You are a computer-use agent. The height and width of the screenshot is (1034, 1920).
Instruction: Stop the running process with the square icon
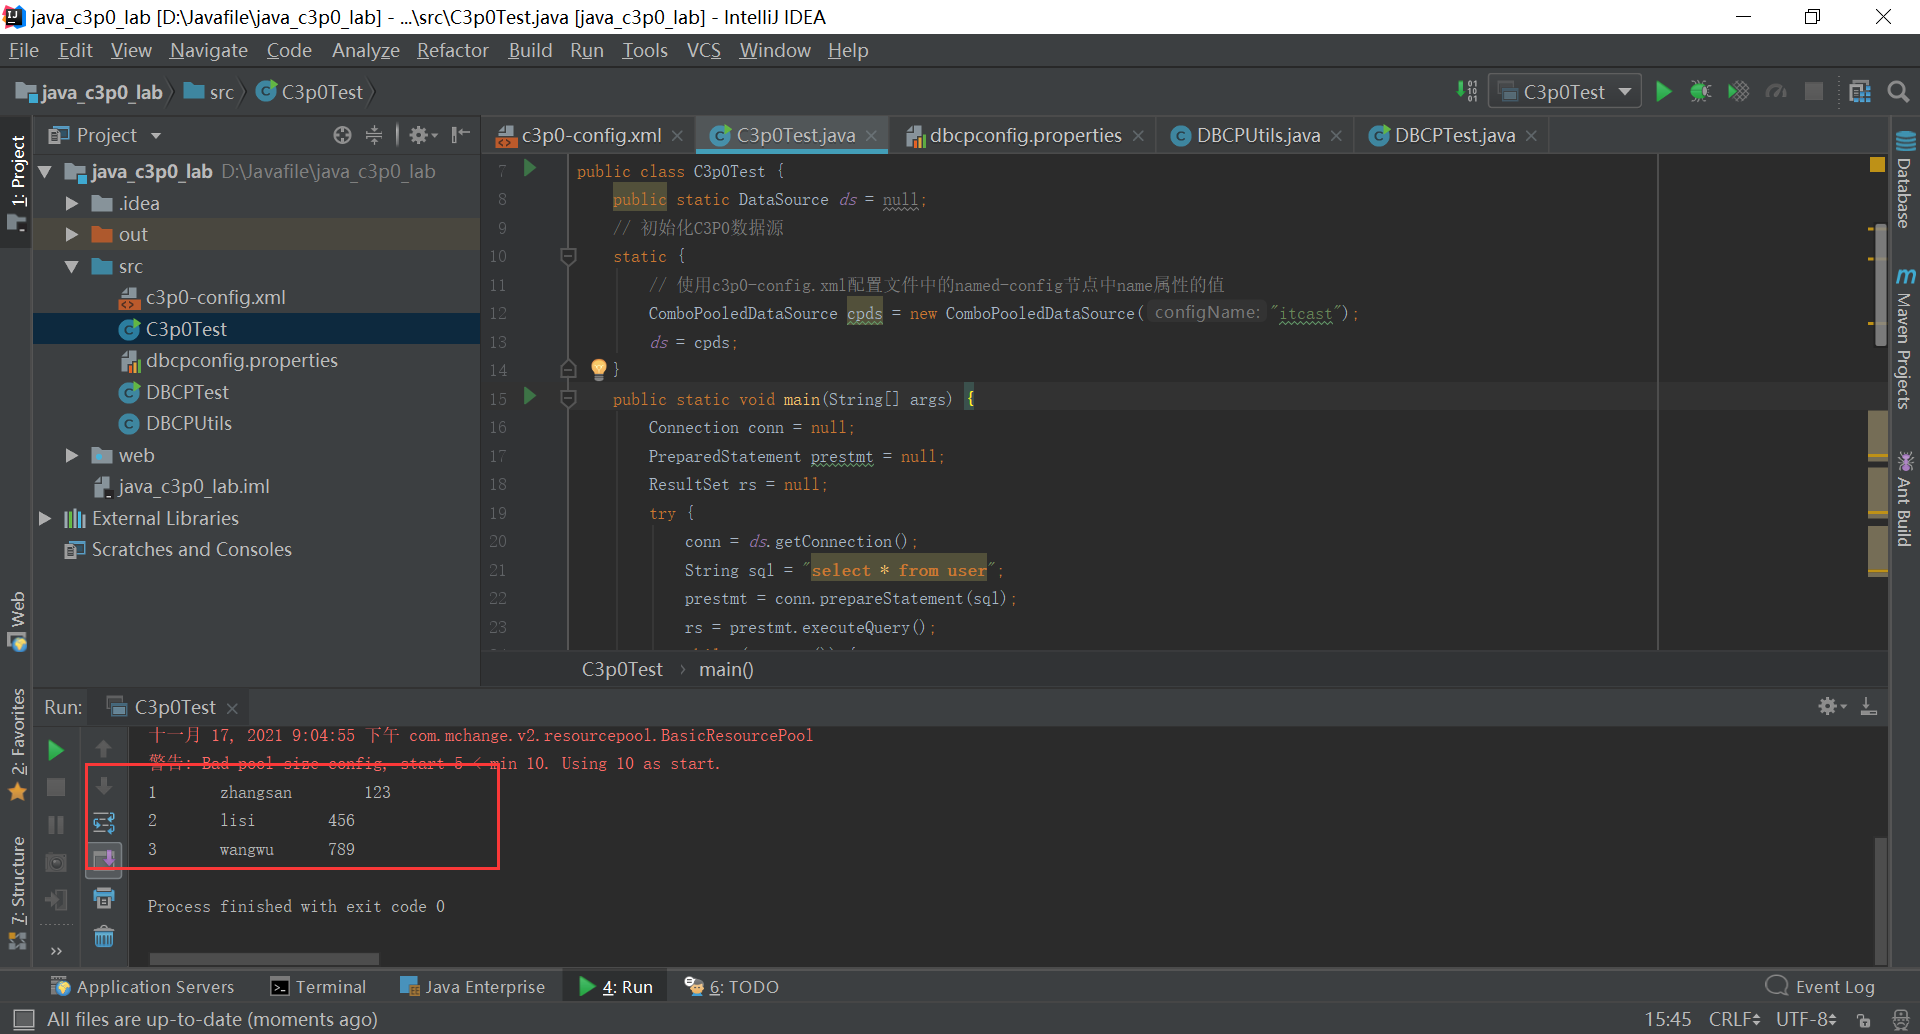[x=55, y=787]
